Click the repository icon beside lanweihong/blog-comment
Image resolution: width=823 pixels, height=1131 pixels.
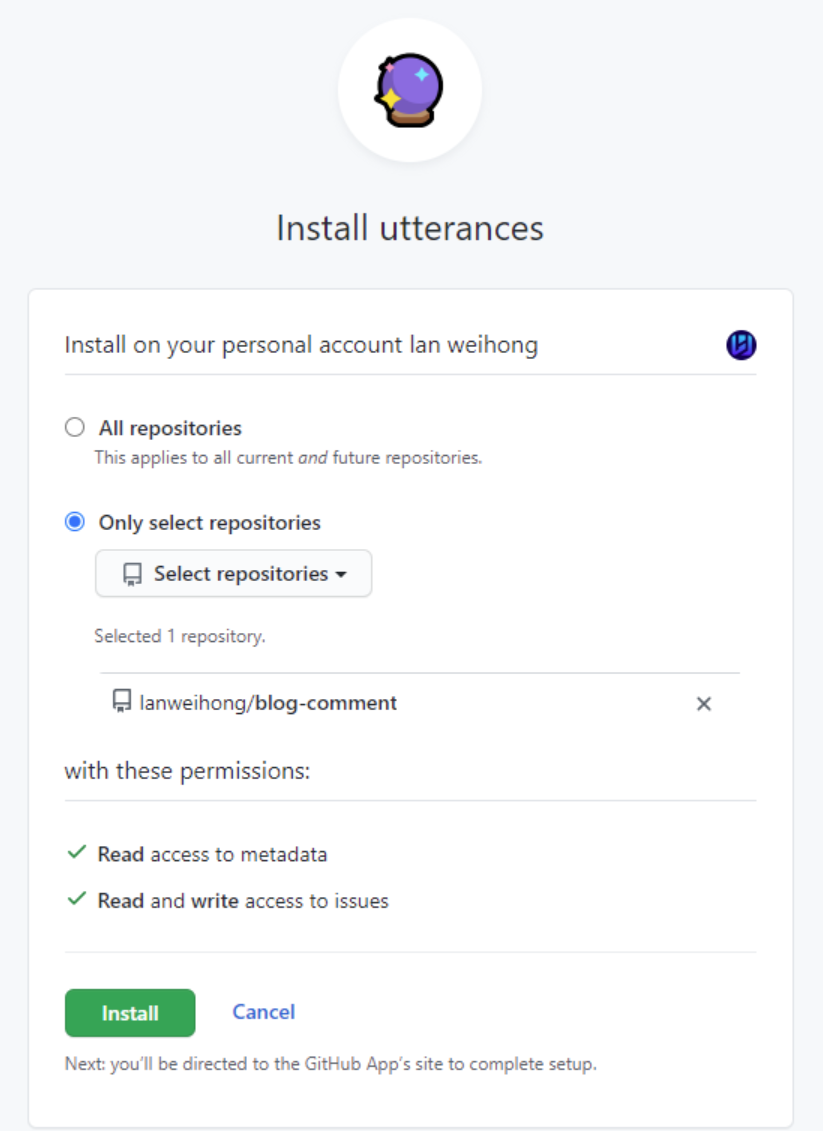click(122, 701)
